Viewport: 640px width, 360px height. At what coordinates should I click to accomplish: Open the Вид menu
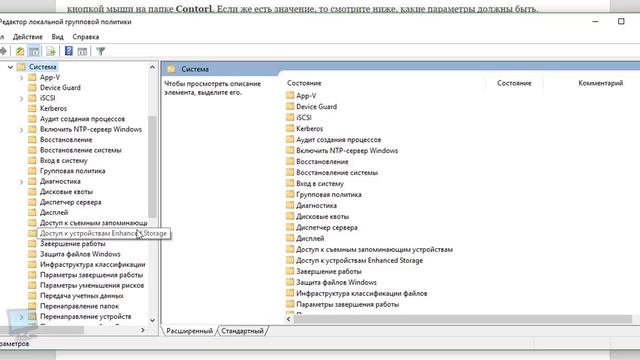pyautogui.click(x=58, y=37)
